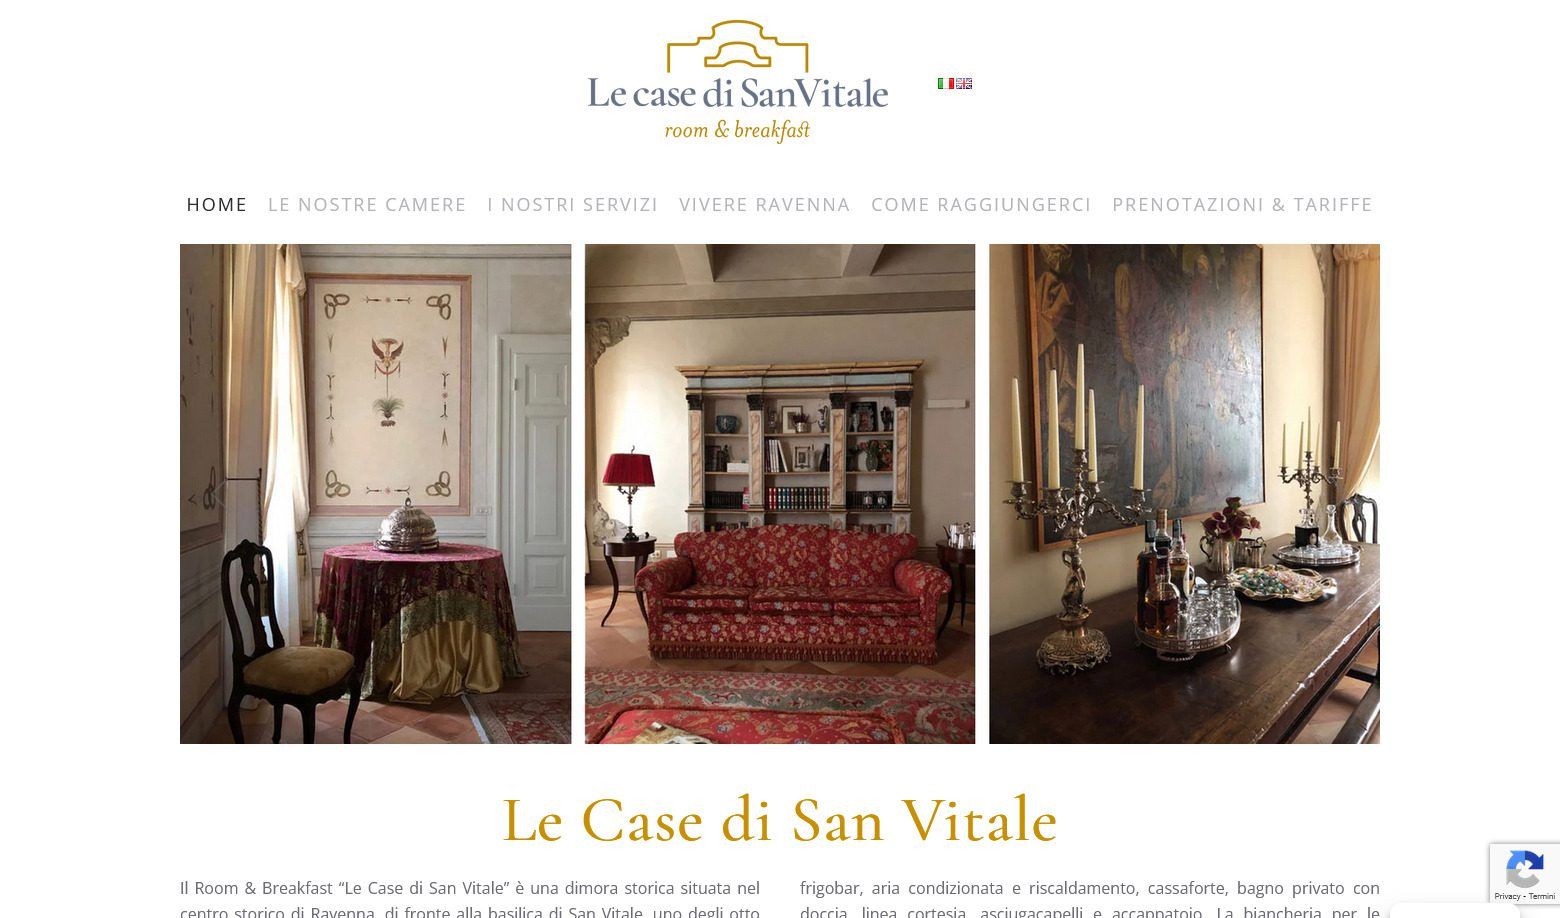Open the Privacy link in reCAPTCHA badge
The height and width of the screenshot is (918, 1560).
[x=1507, y=896]
